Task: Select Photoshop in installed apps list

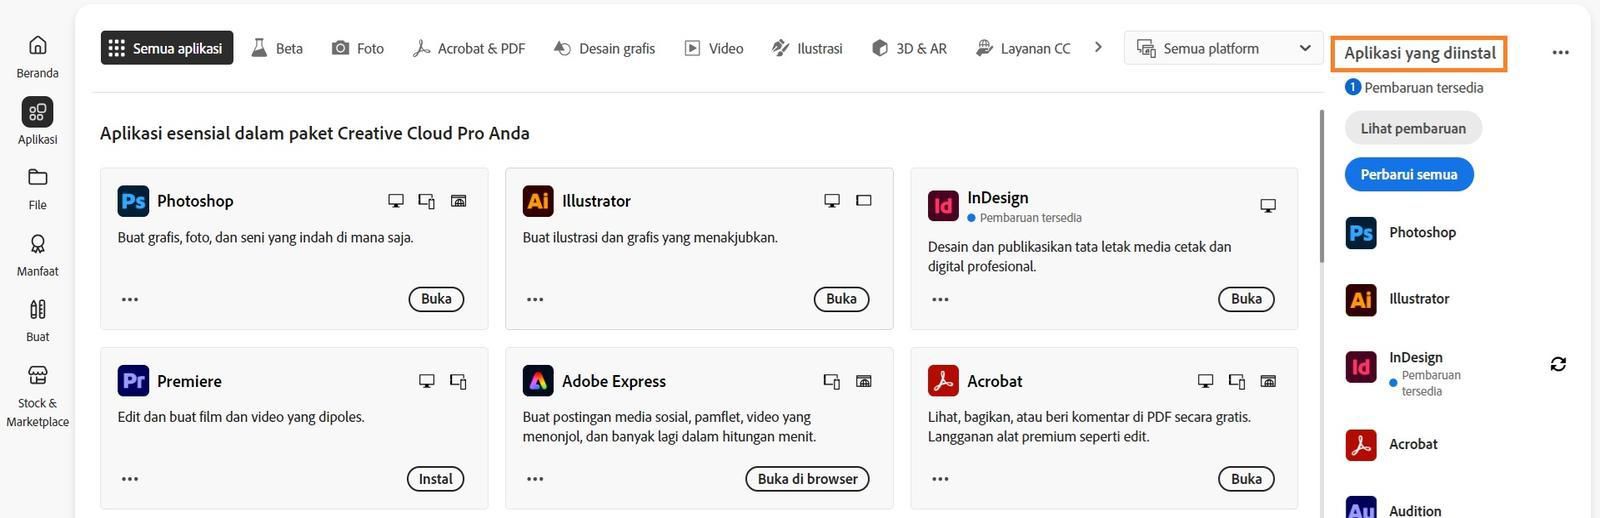Action: coord(1401,233)
